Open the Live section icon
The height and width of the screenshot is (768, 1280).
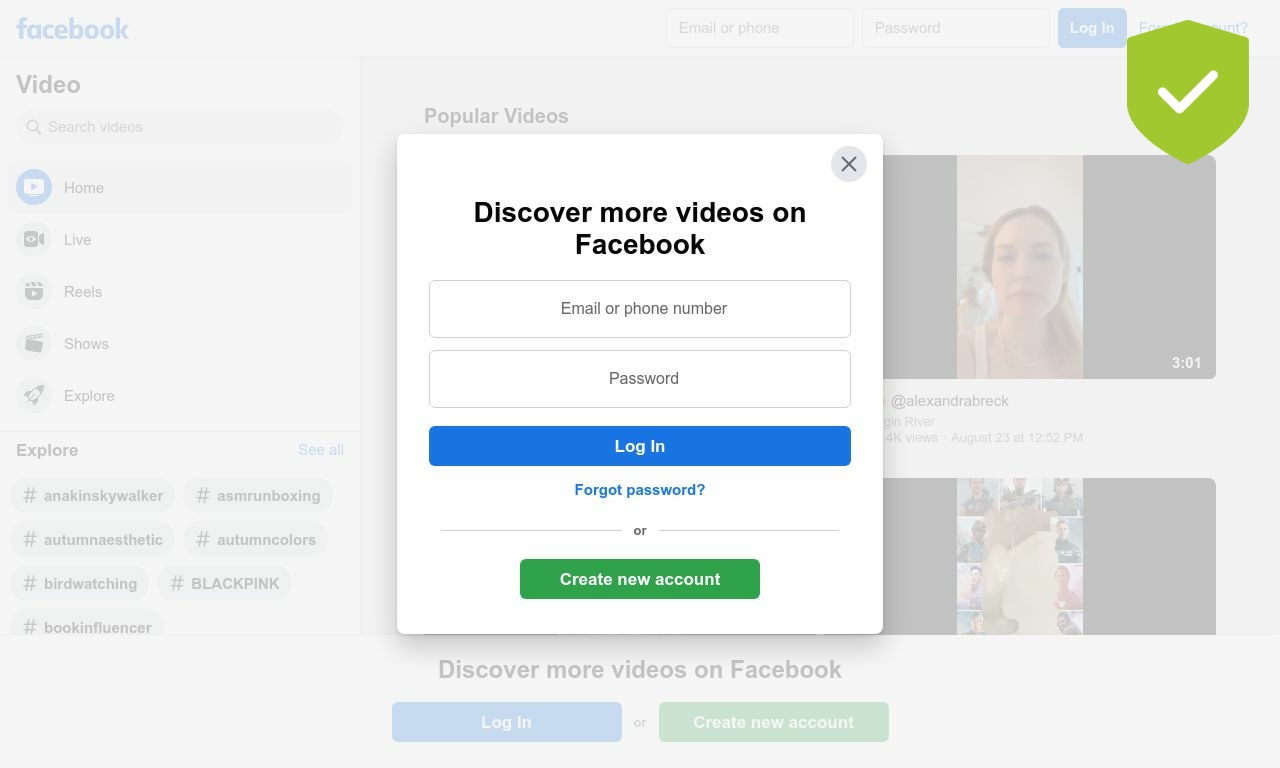(34, 239)
